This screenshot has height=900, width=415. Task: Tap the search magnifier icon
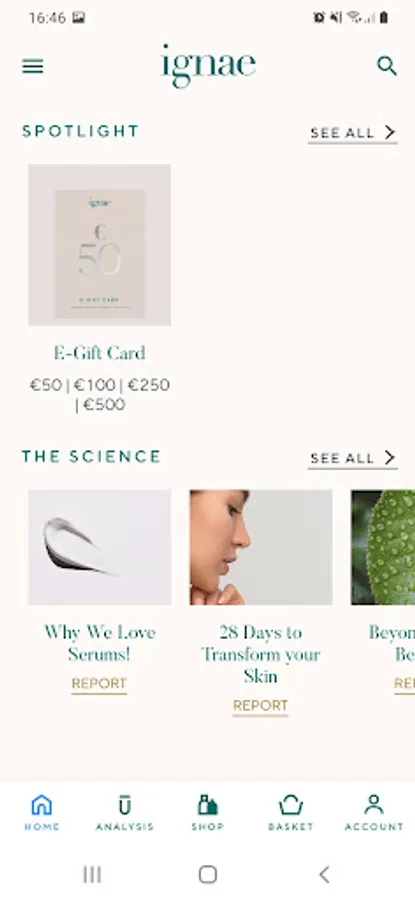pos(387,66)
